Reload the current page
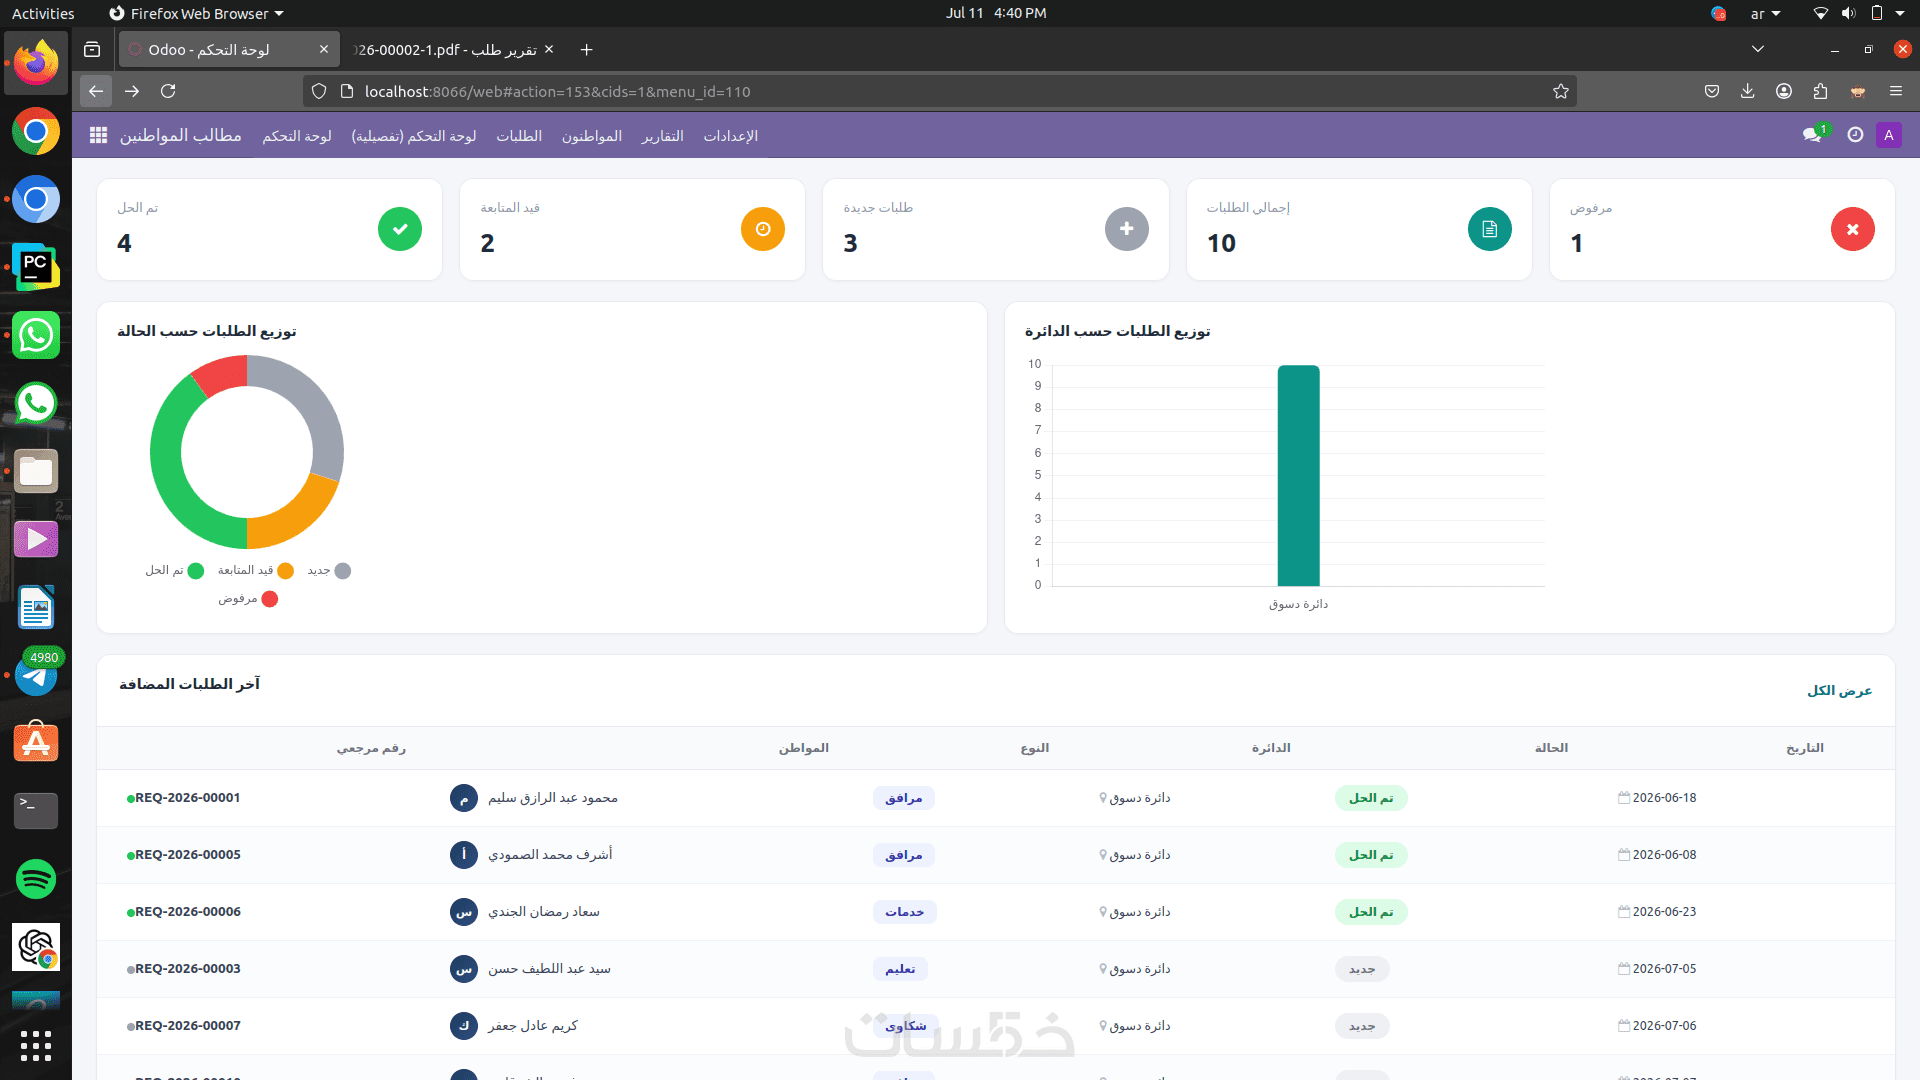Screen dimensions: 1920x1080 coord(168,91)
